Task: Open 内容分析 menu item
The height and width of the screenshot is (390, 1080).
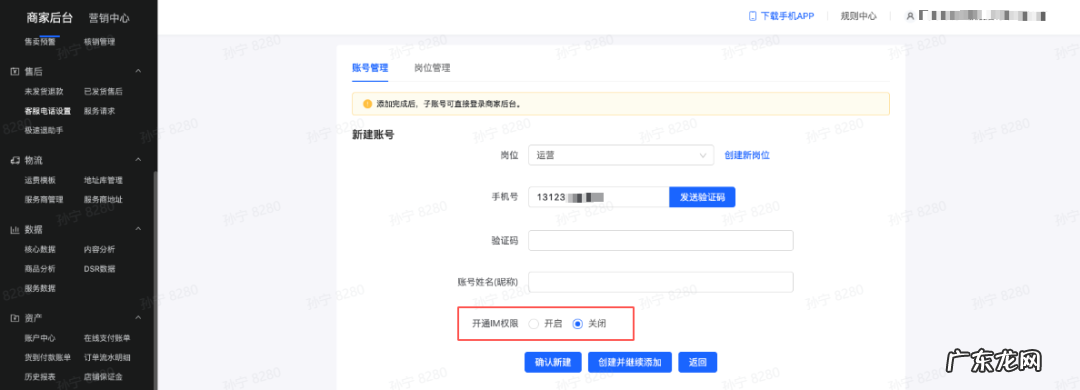Action: click(99, 249)
